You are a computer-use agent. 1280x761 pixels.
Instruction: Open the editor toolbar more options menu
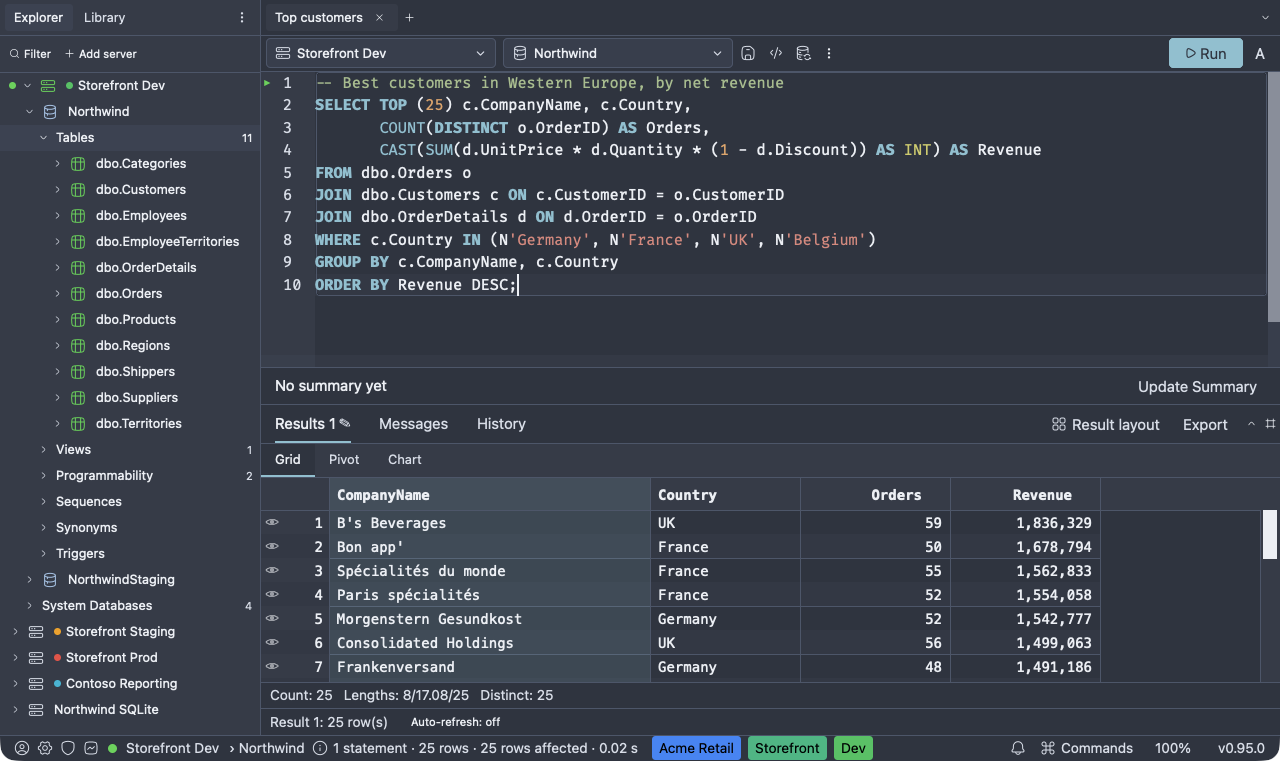tap(829, 53)
